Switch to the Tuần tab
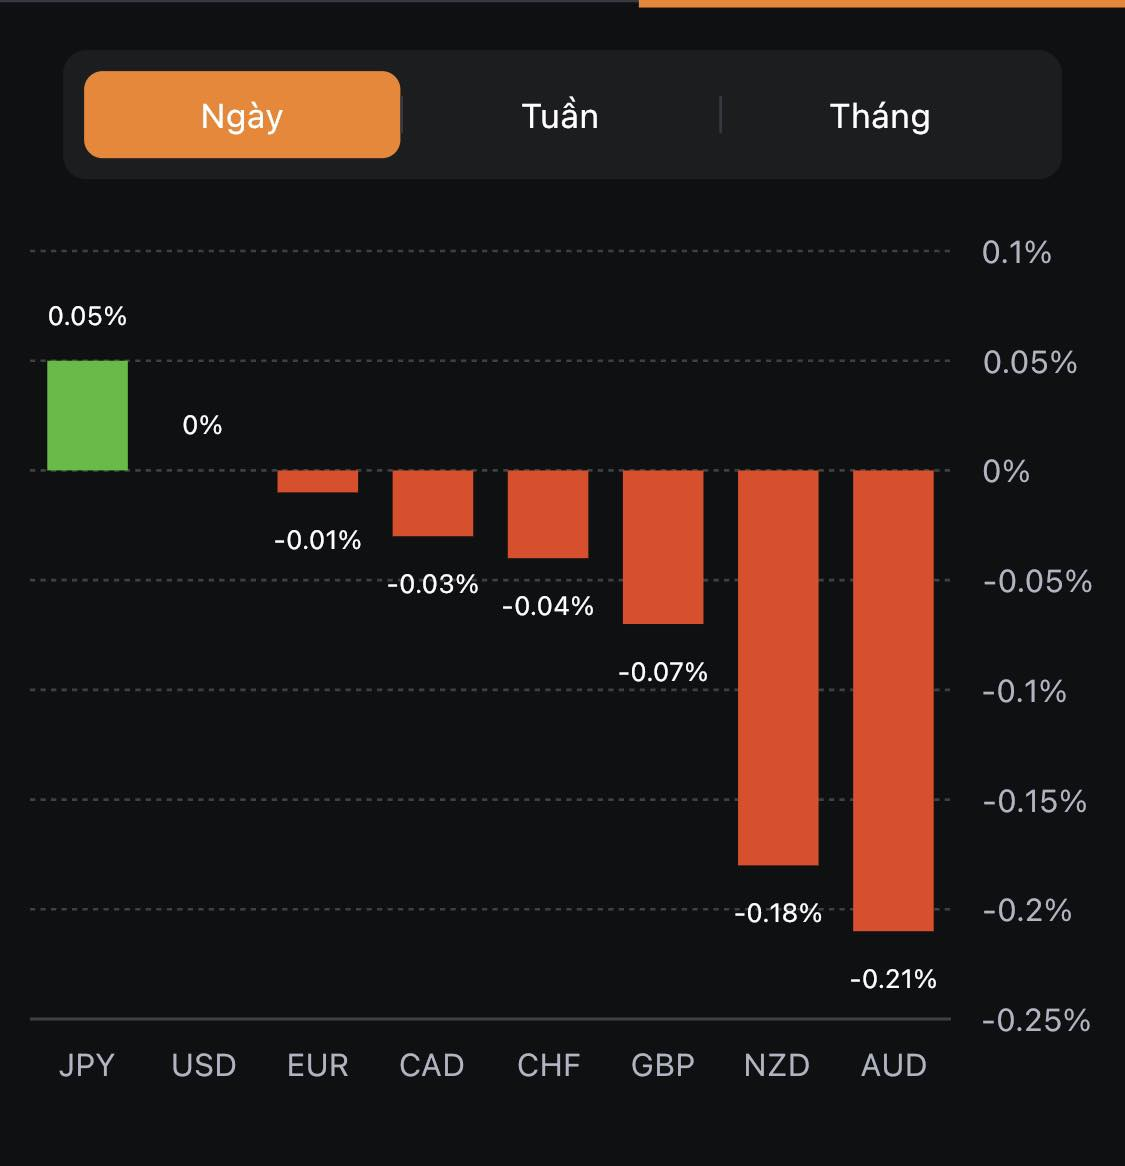1125x1166 pixels. coord(560,116)
